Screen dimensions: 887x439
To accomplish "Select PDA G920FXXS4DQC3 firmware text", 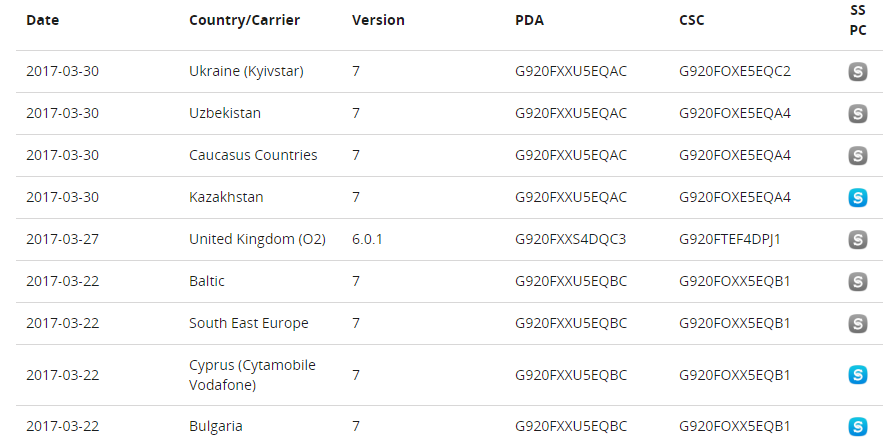I will [571, 239].
